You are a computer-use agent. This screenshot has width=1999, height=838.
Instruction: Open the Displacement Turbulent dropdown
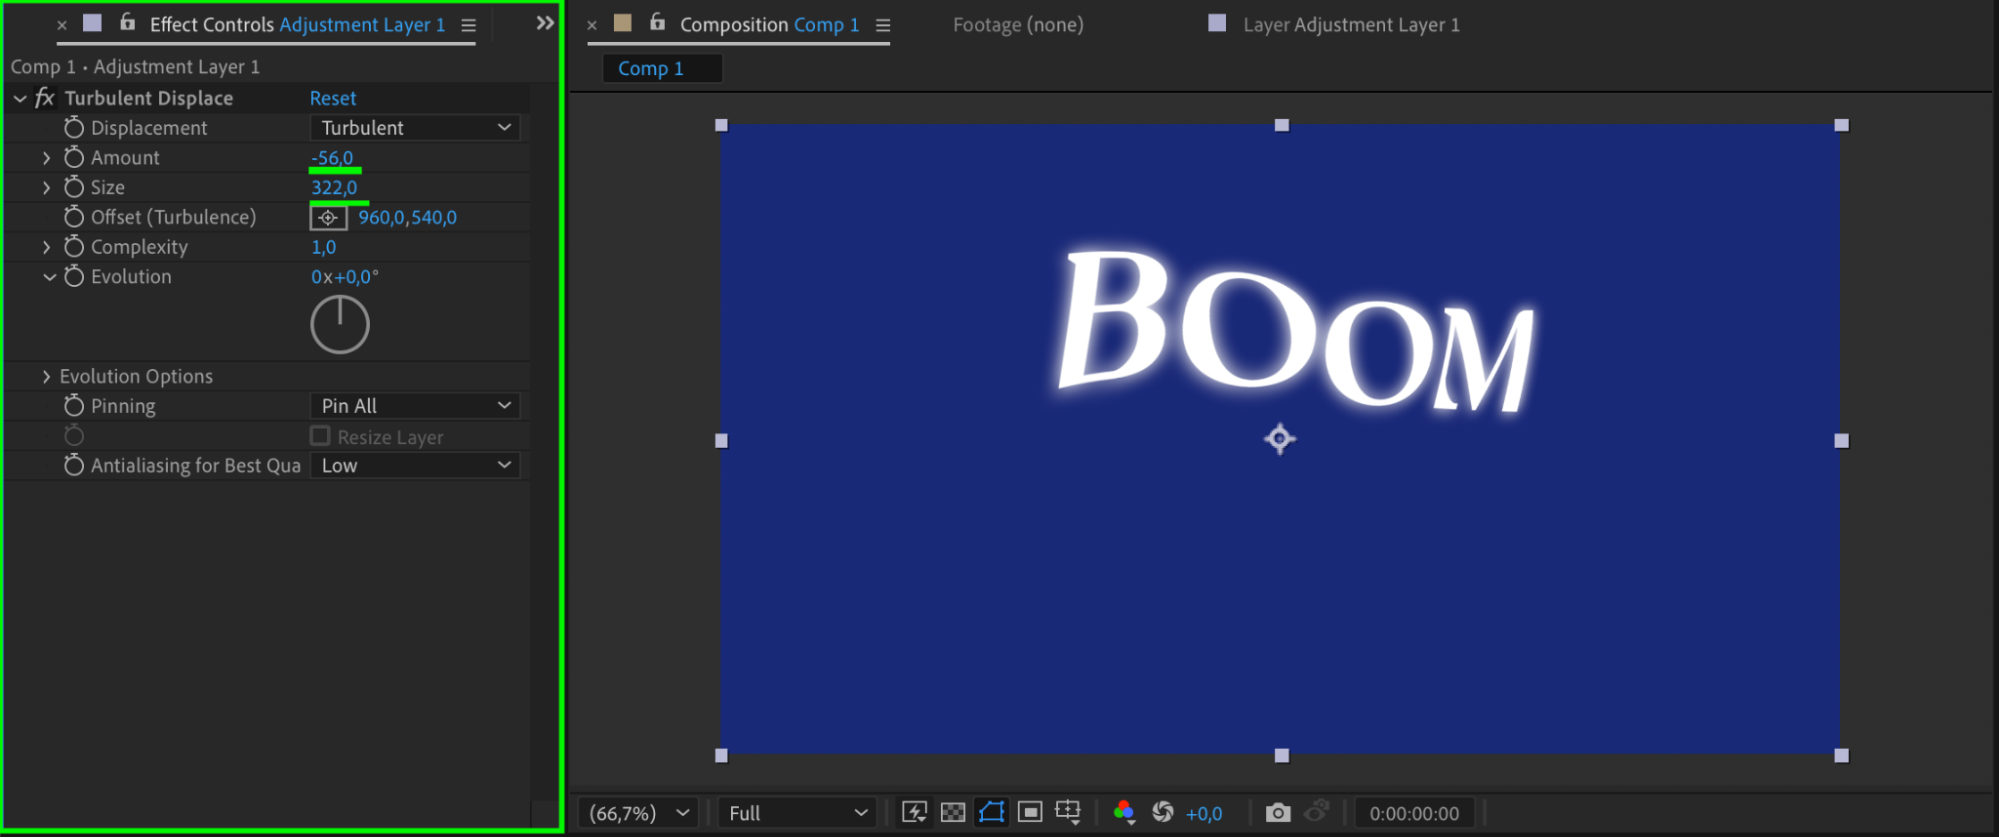415,128
